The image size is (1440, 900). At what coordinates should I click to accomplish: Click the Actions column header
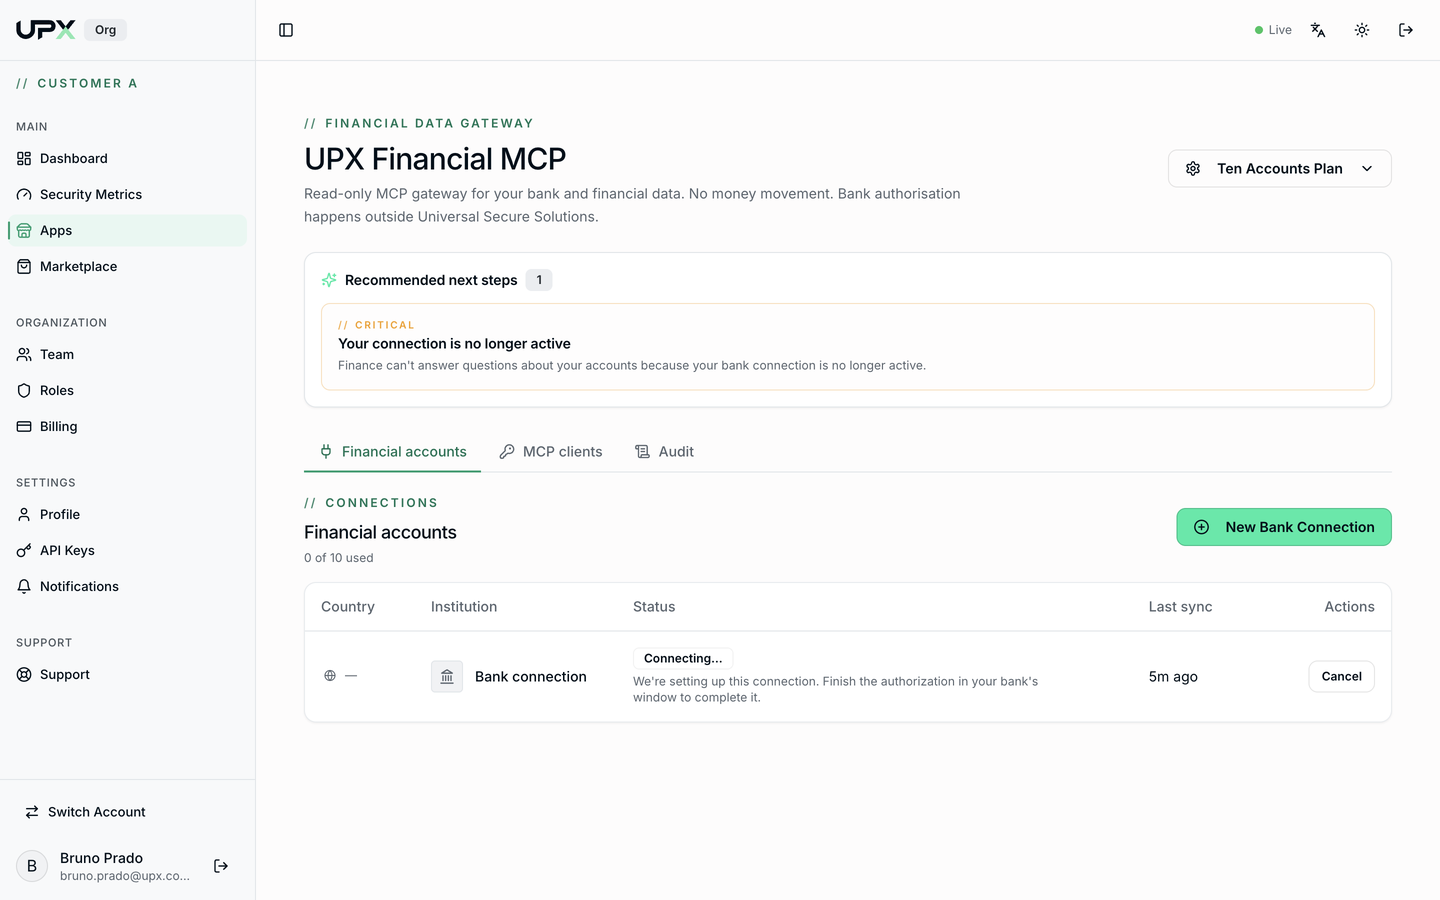pyautogui.click(x=1349, y=606)
